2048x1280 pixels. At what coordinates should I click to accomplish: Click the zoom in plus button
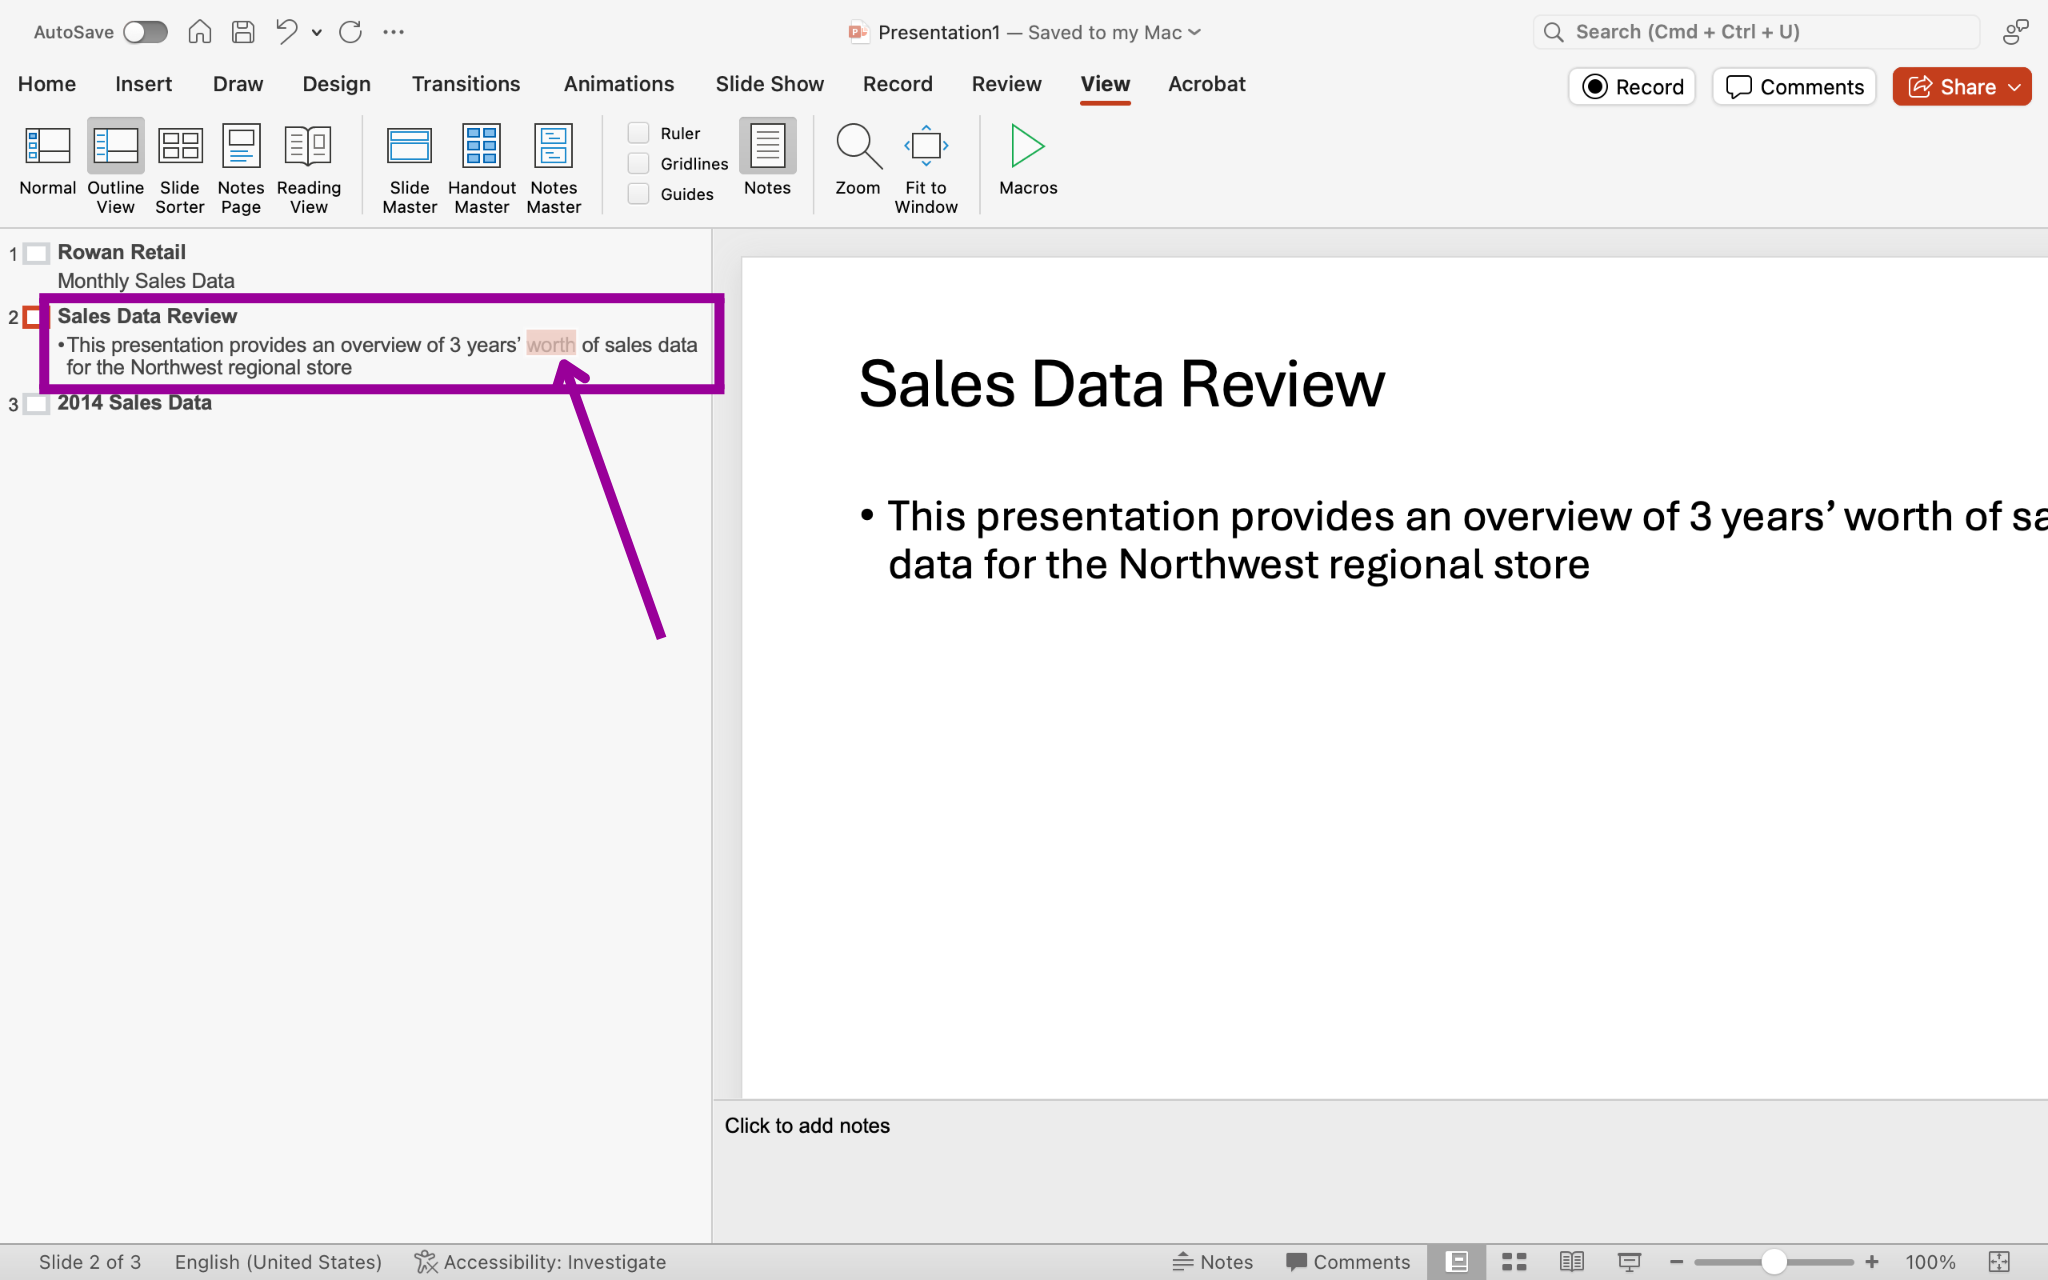pos(1872,1262)
